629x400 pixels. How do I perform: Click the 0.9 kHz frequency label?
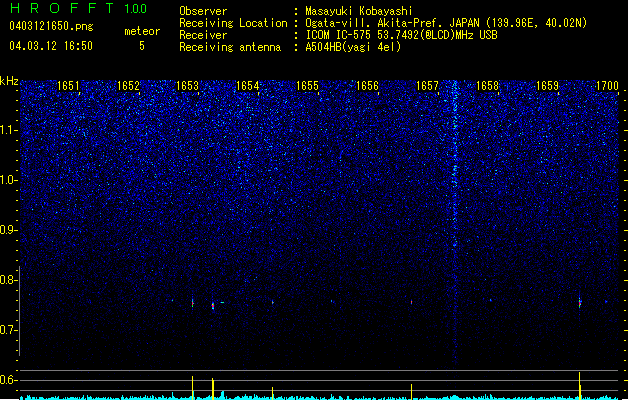[x=8, y=230]
